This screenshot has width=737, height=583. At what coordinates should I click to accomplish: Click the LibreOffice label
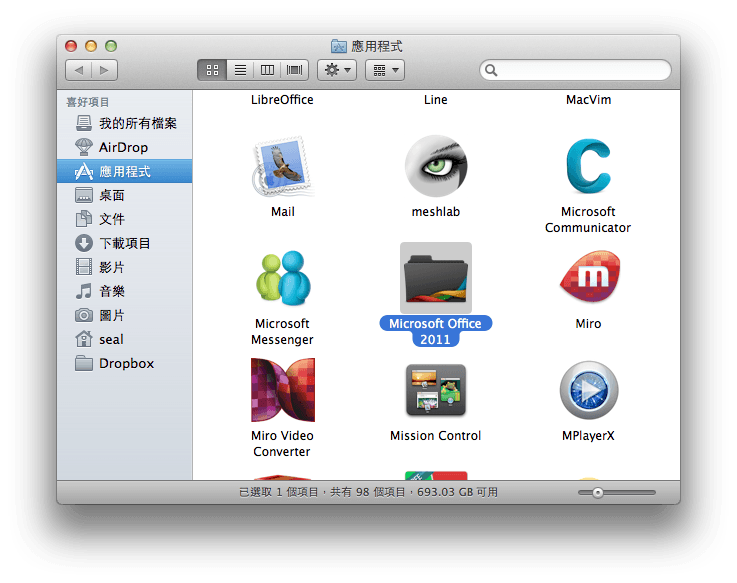[282, 100]
